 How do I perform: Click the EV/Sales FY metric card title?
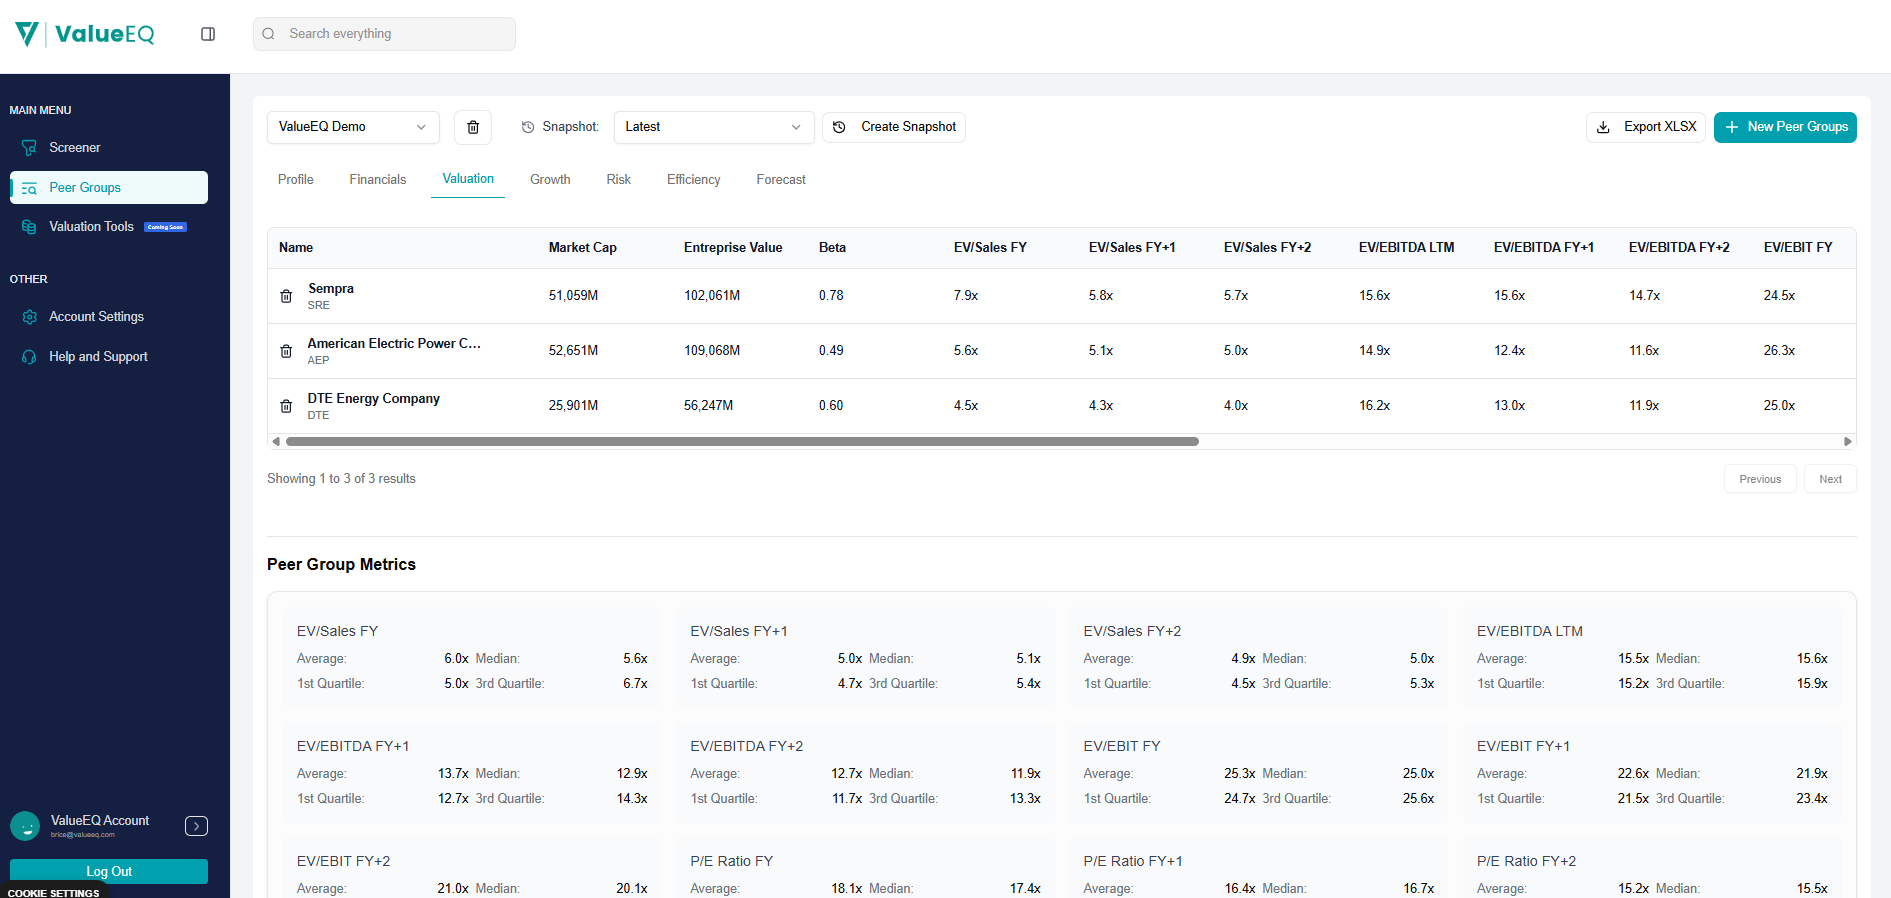(337, 631)
